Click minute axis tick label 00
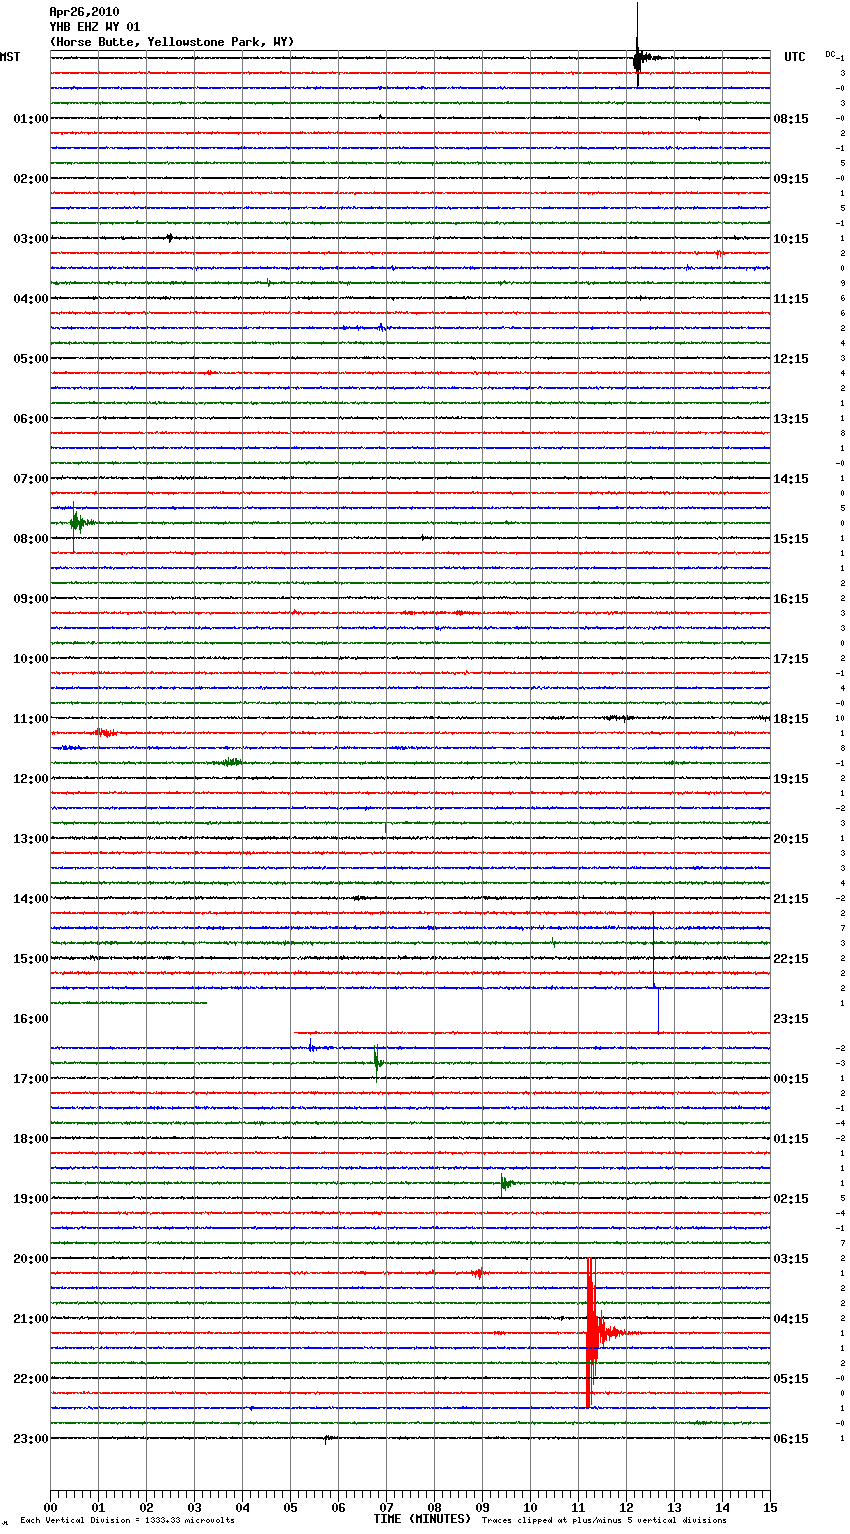 pyautogui.click(x=50, y=1508)
